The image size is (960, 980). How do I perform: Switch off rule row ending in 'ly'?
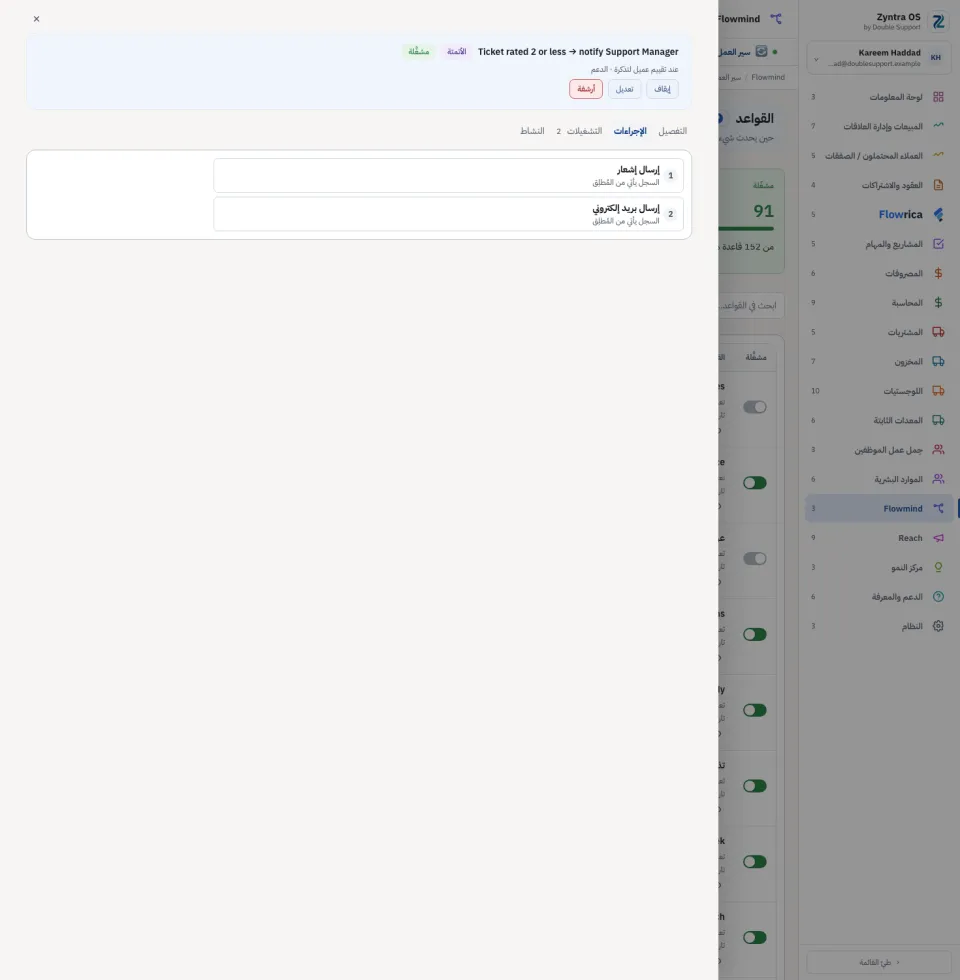[x=754, y=710]
